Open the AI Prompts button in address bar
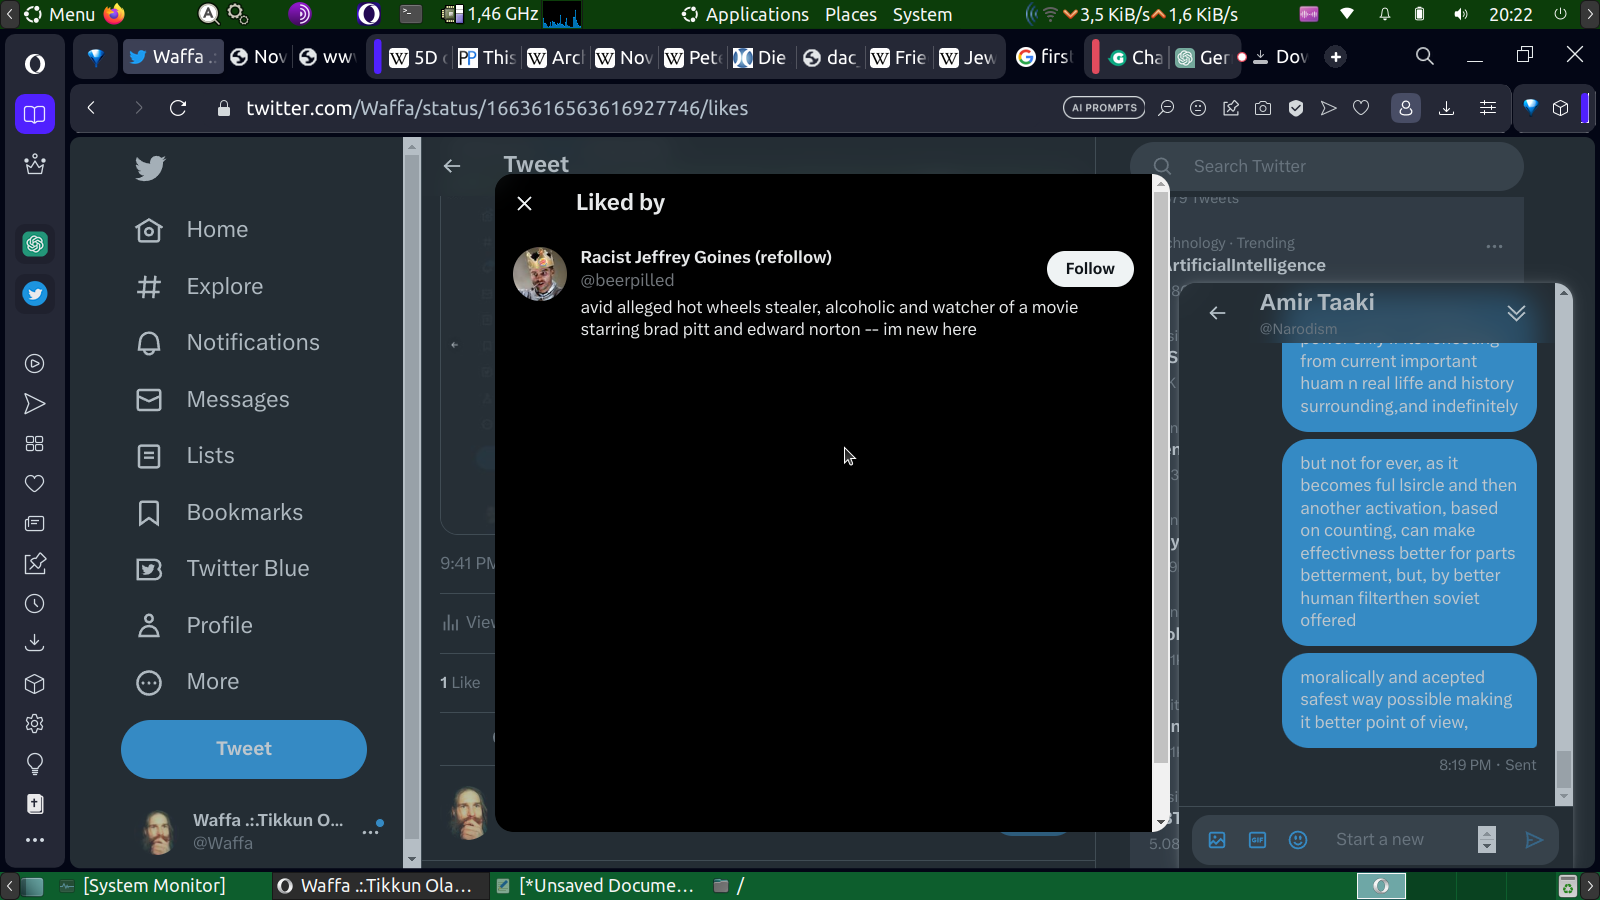 (x=1104, y=108)
